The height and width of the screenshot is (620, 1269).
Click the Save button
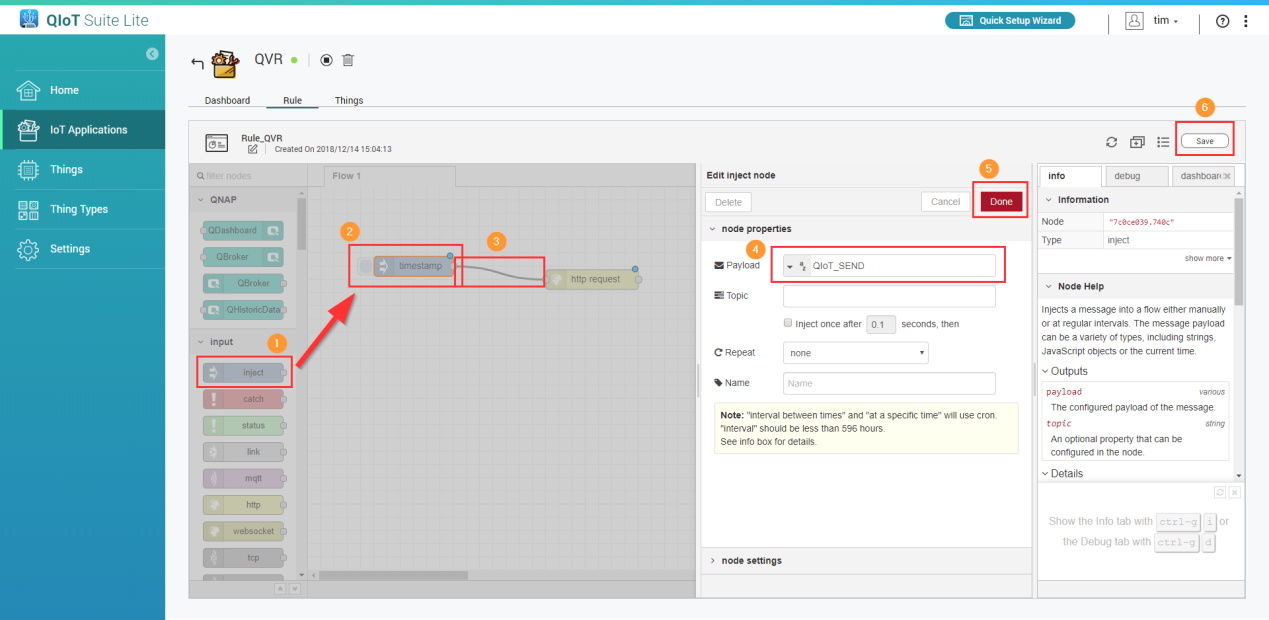1205,141
